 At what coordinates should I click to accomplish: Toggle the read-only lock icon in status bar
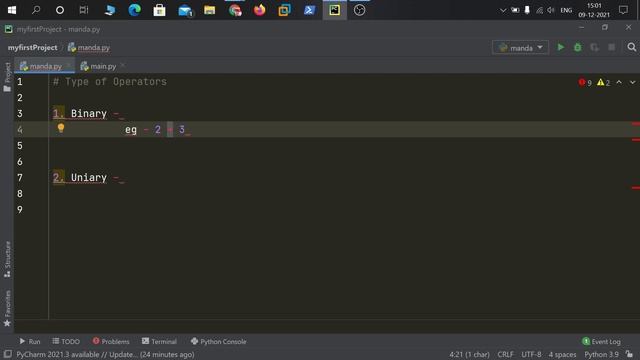tap(629, 354)
